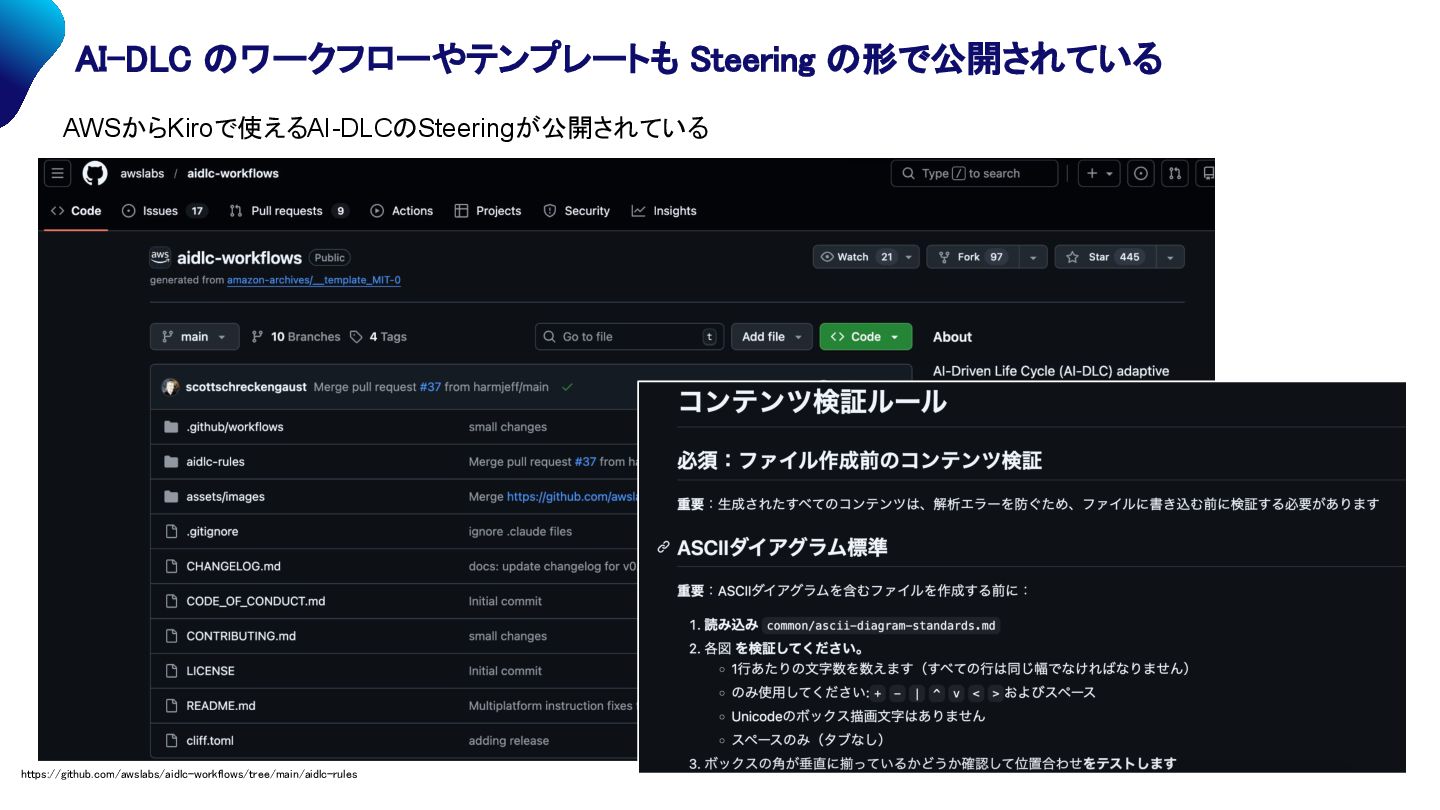Click folder icon beside .github/workflows

171,427
